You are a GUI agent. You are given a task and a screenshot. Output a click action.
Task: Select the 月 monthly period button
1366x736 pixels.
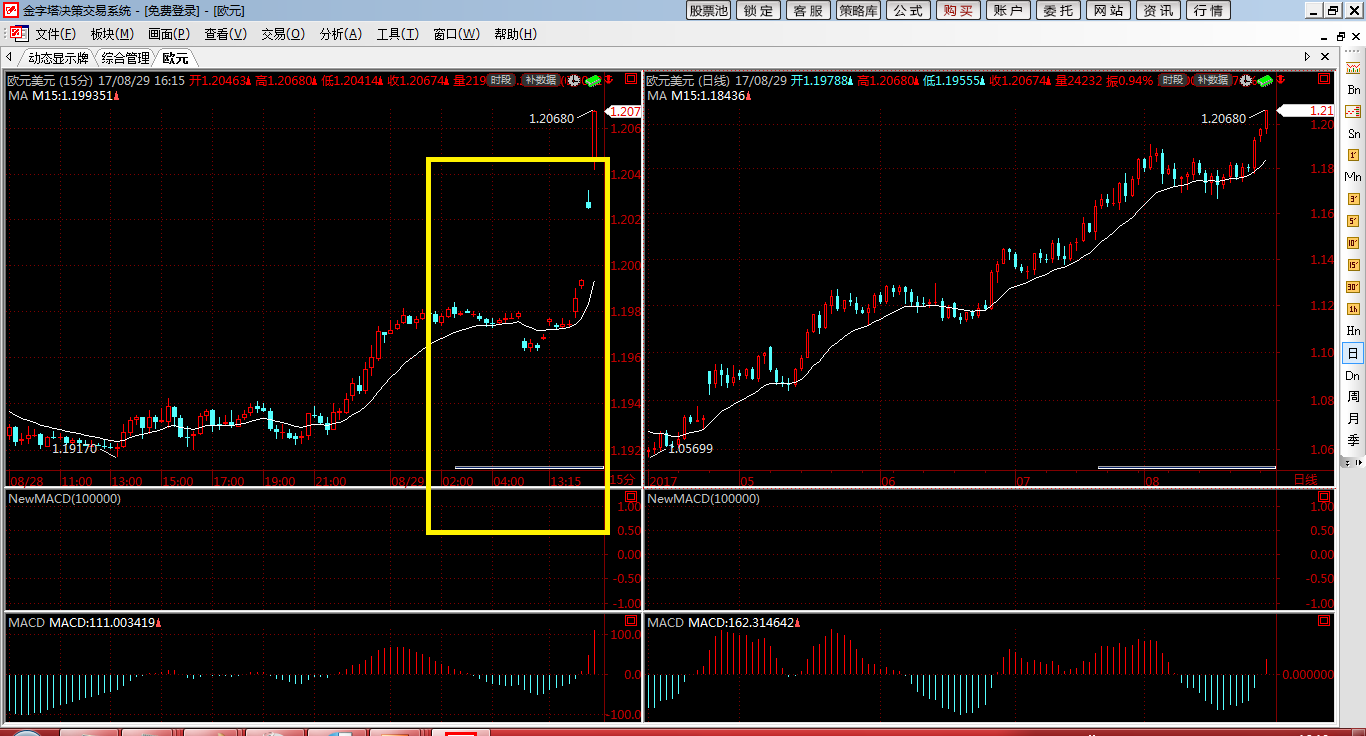(1353, 419)
